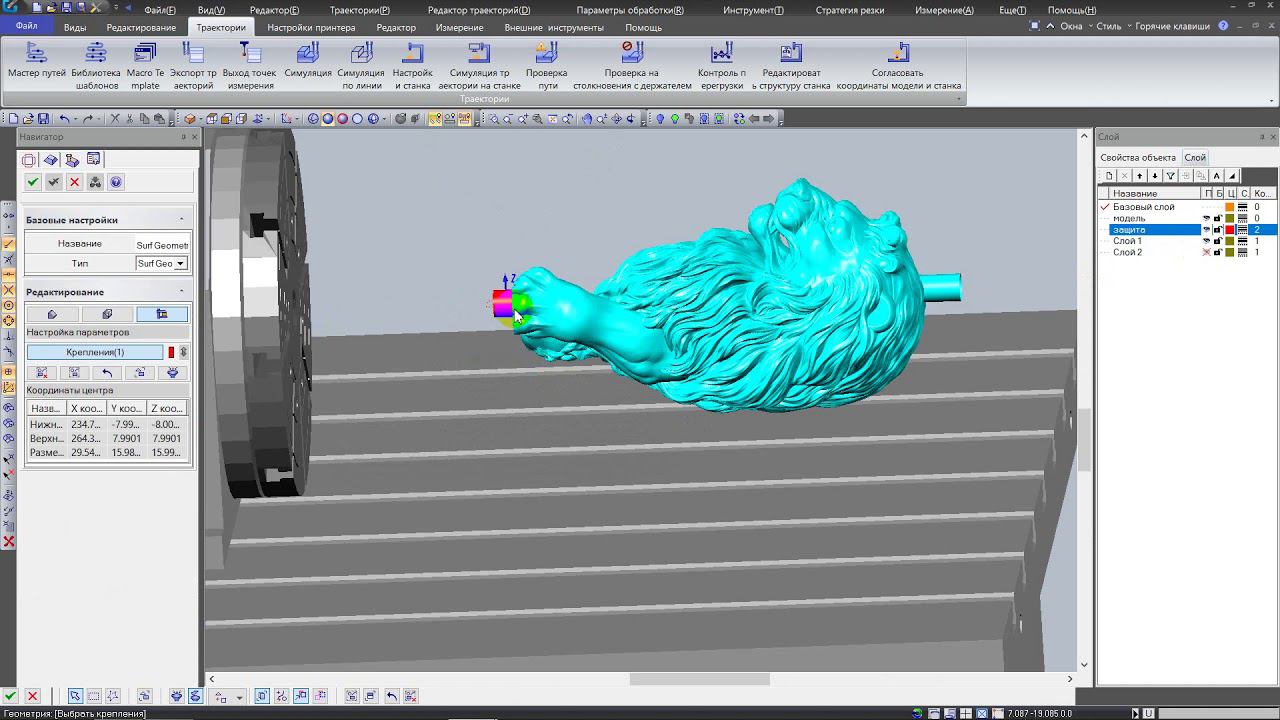Image resolution: width=1280 pixels, height=720 pixels.
Task: Open Настройки станка machine settings icon
Action: (412, 54)
